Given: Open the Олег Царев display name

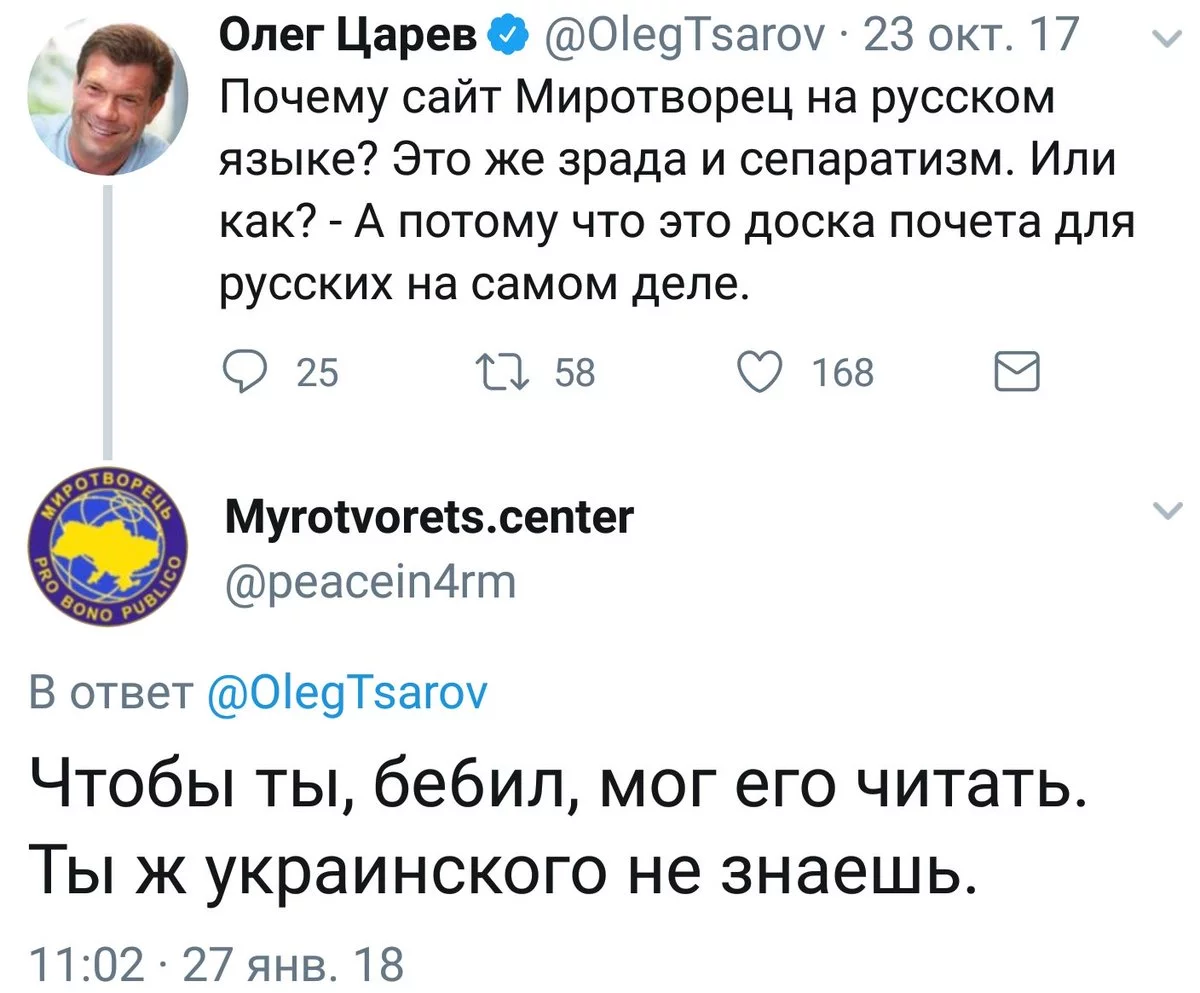Looking at the screenshot, I should [349, 38].
